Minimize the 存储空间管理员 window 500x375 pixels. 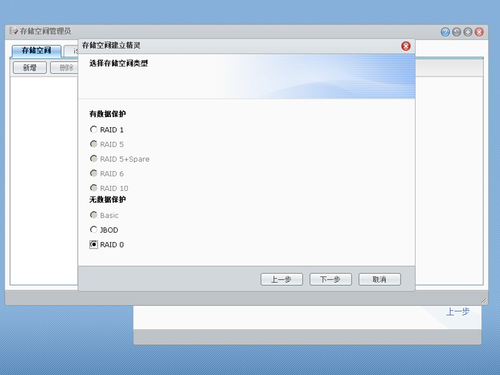coord(457,32)
